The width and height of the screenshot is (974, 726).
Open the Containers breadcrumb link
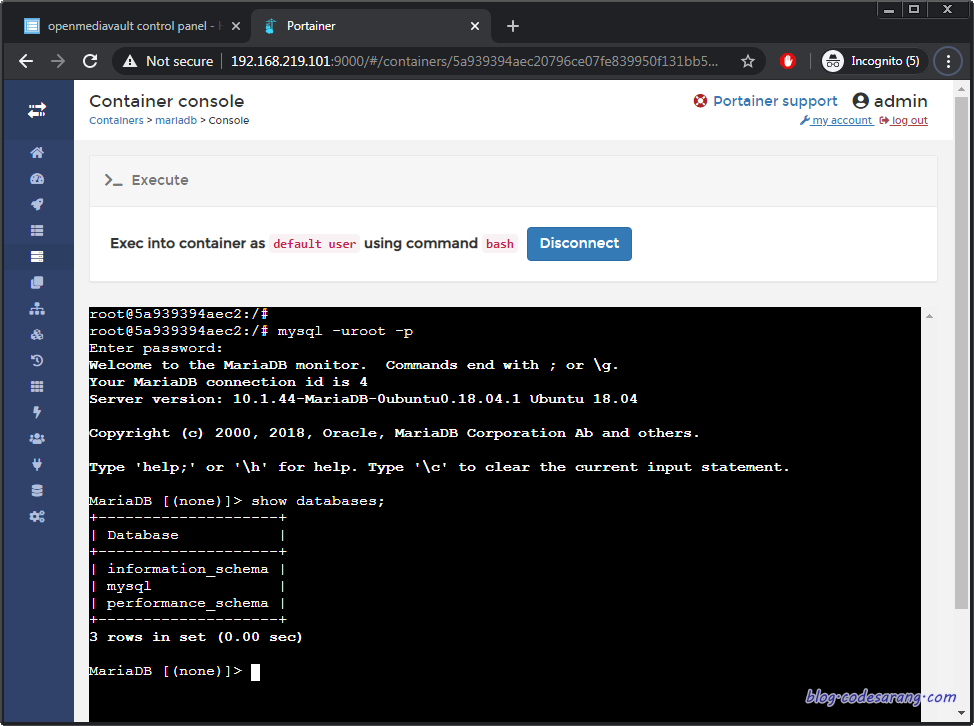click(116, 120)
